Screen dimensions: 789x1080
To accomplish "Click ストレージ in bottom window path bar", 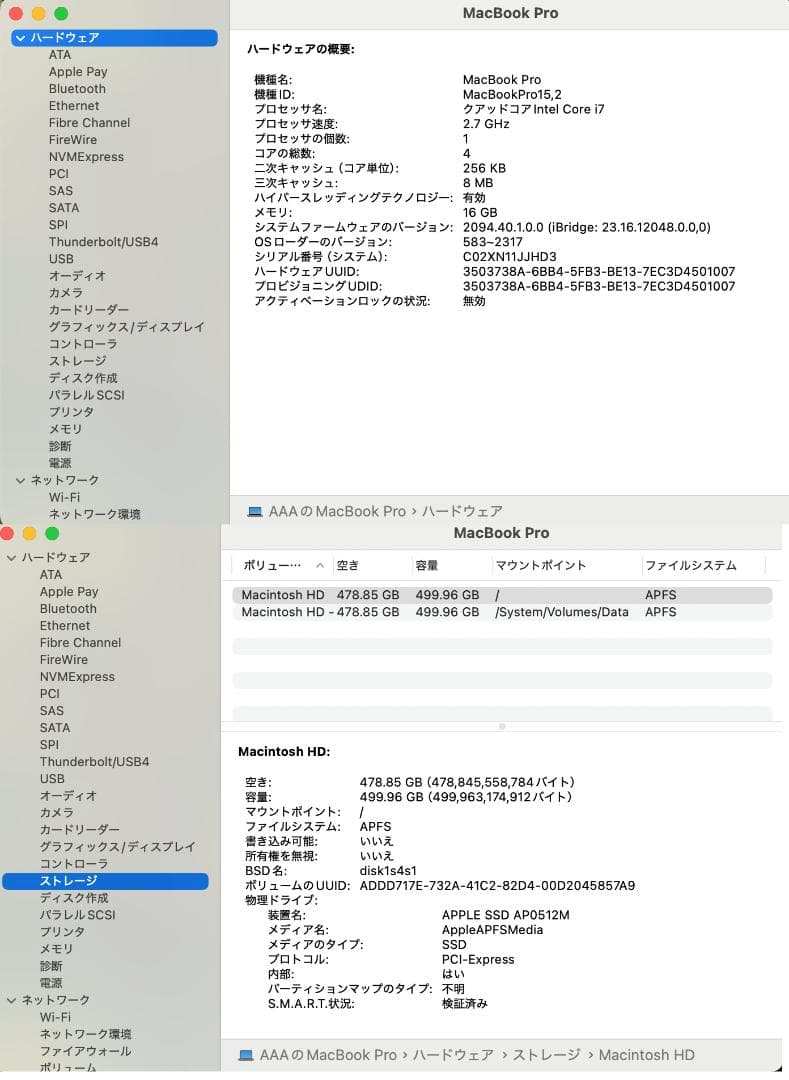I will (547, 1055).
